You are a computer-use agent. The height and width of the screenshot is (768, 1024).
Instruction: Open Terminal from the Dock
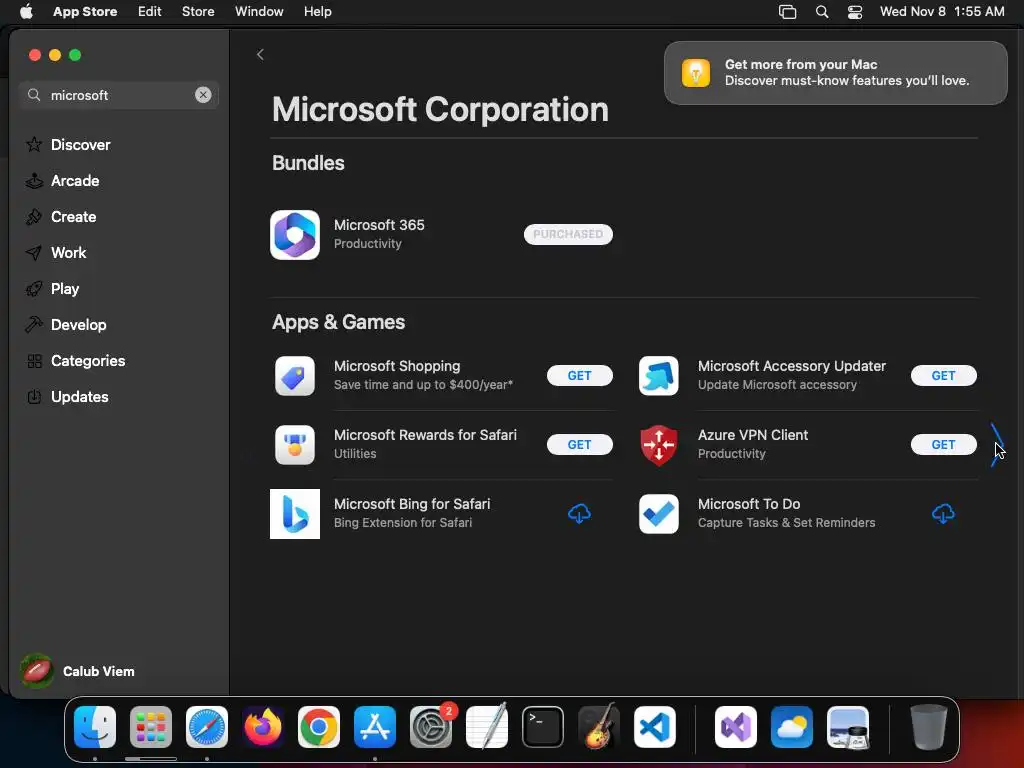tap(543, 727)
